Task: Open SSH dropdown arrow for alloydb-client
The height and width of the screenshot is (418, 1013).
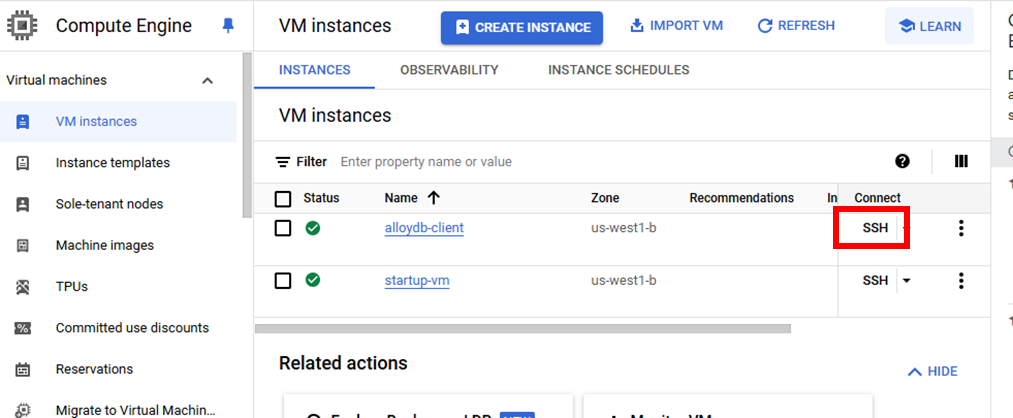Action: pyautogui.click(x=906, y=228)
